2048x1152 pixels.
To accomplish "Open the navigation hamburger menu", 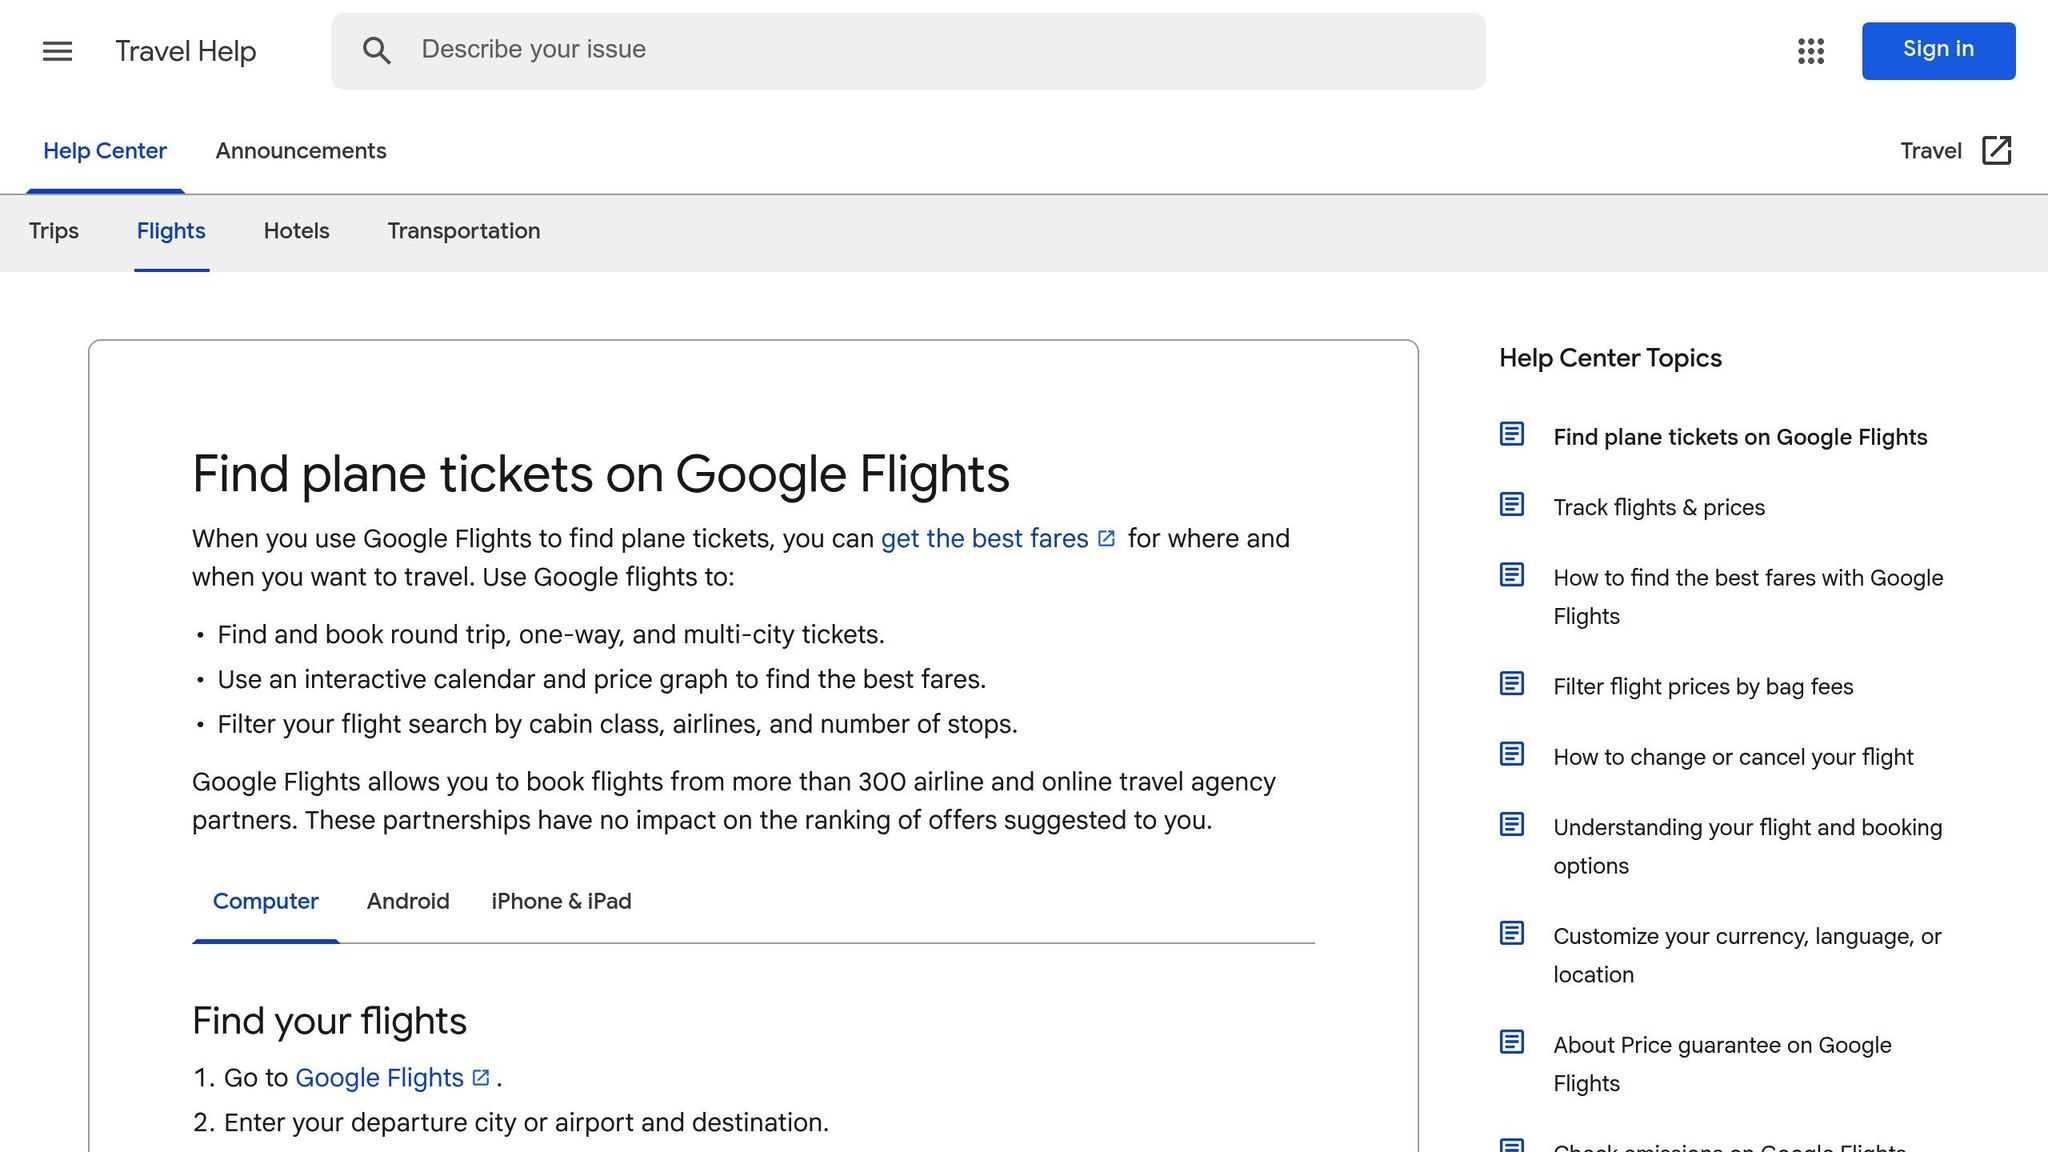I will coord(57,51).
